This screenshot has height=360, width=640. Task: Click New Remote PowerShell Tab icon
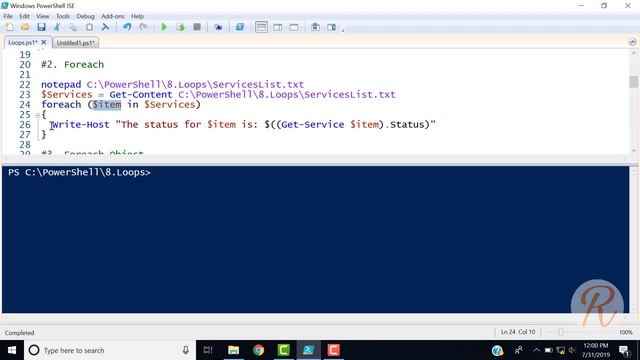pyautogui.click(x=218, y=27)
